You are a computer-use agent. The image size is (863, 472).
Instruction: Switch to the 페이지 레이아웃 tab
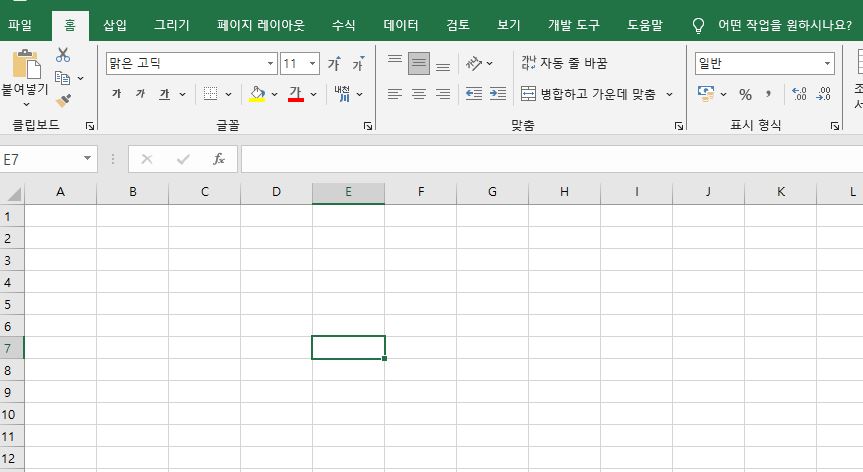point(260,25)
